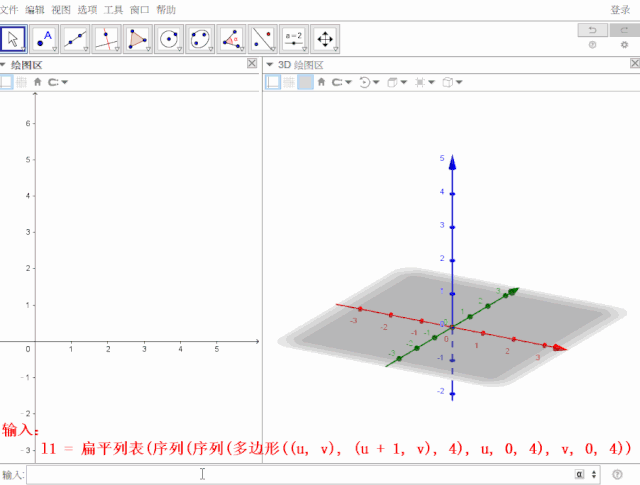Open the 选项 menu
Screen dimensions: 640x485
(x=87, y=9)
